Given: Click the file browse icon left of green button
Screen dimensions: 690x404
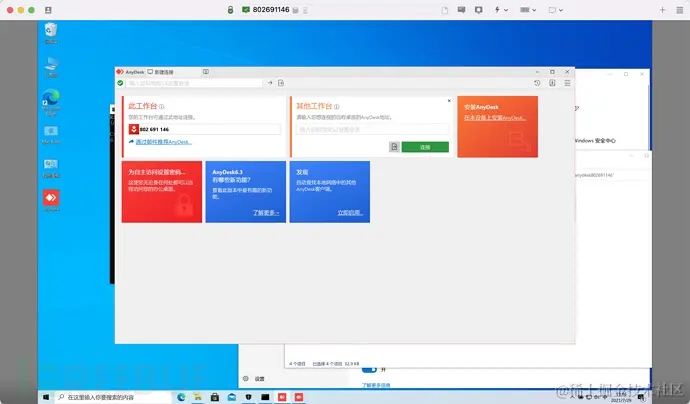Looking at the screenshot, I should tap(394, 147).
